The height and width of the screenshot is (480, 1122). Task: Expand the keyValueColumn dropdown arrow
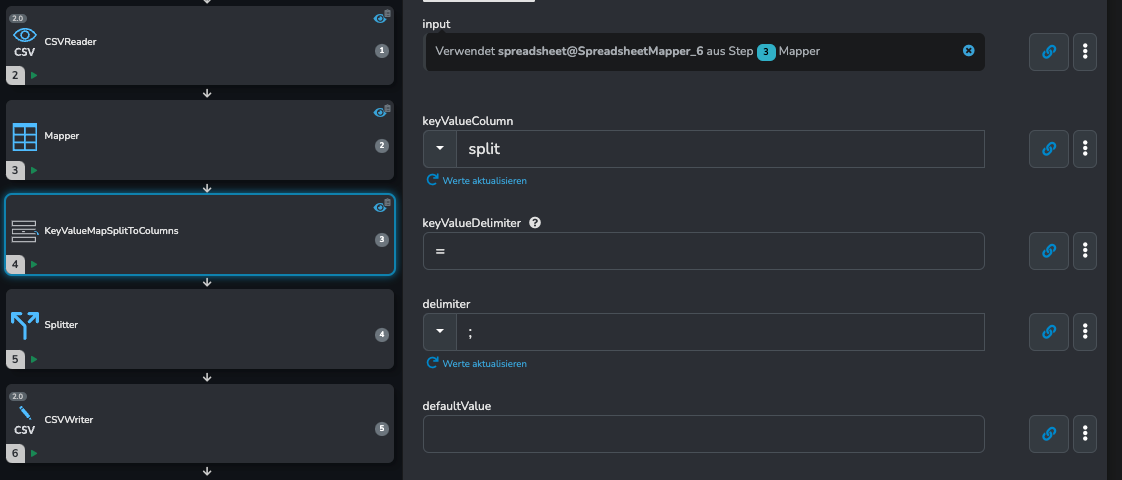pos(440,149)
